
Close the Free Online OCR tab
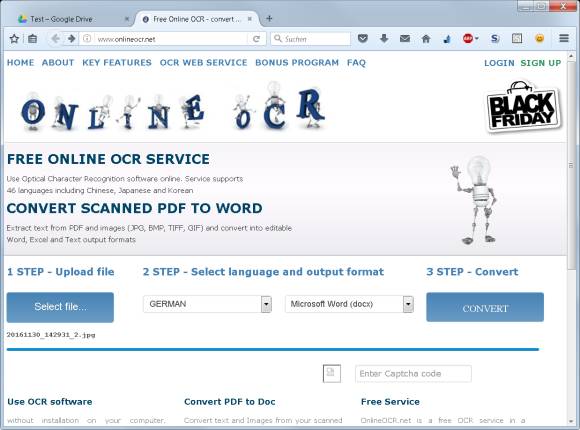click(250, 19)
